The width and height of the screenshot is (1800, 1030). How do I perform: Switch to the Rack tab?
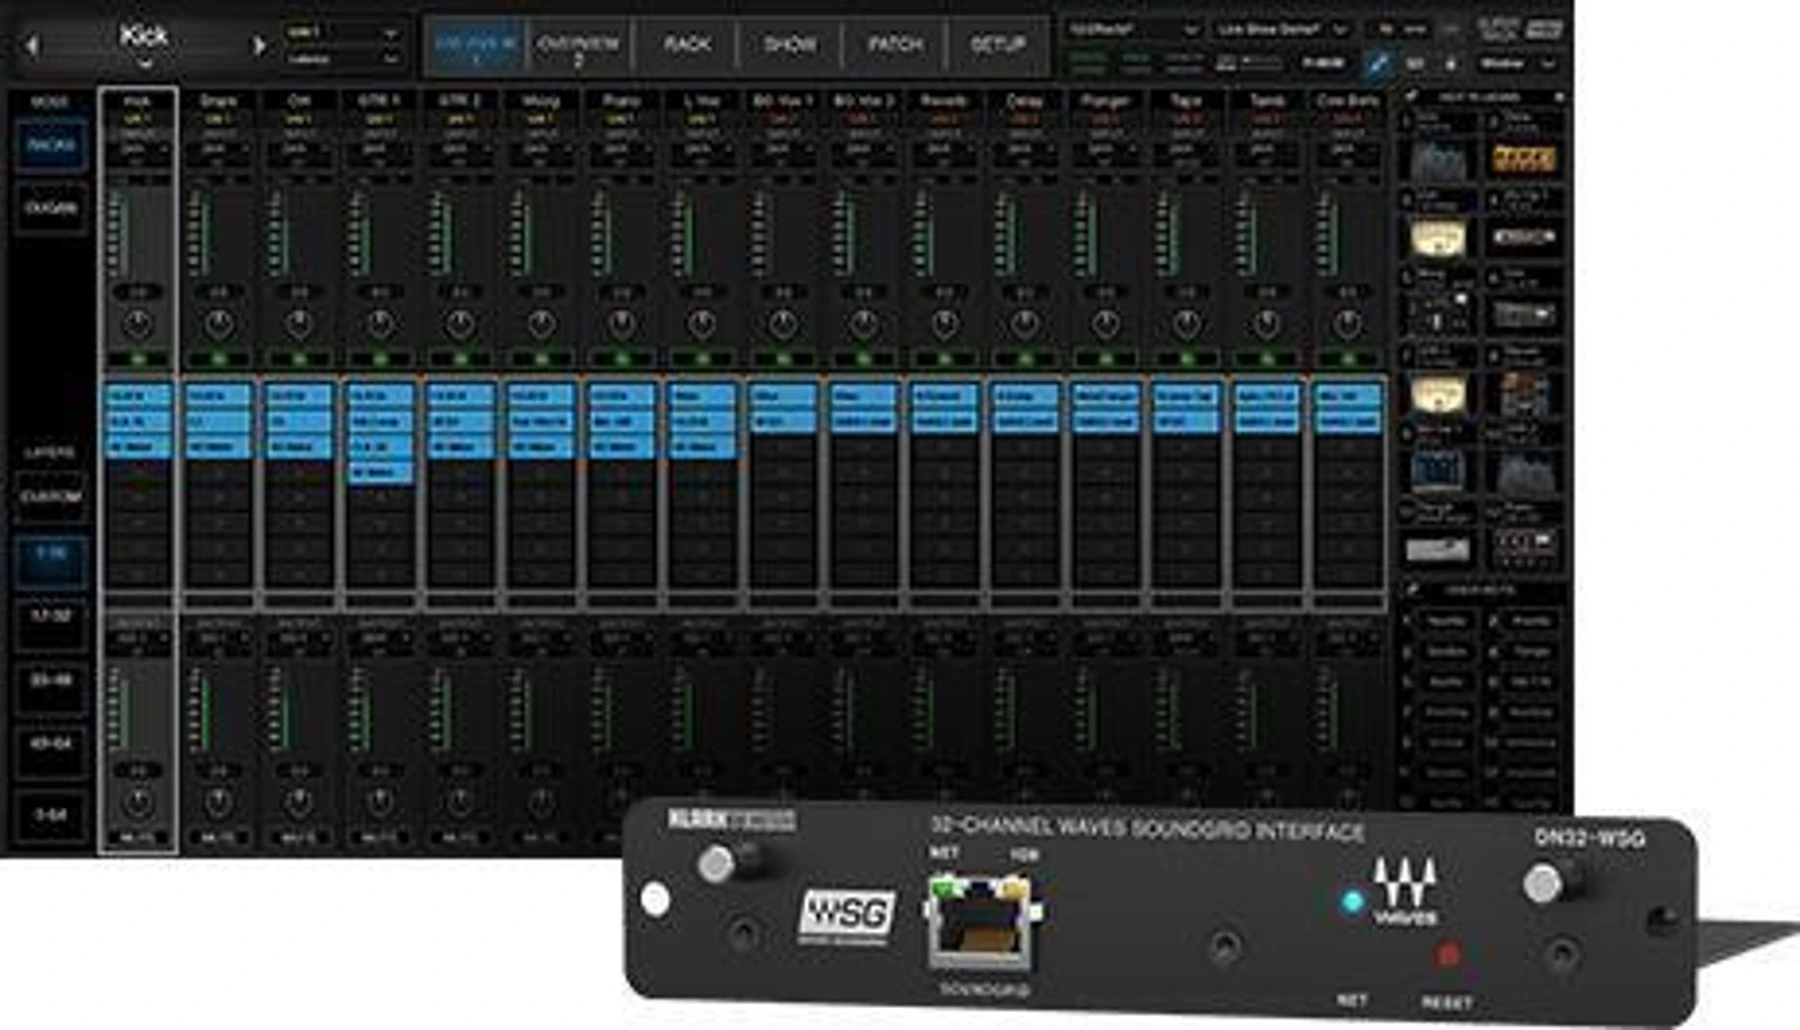687,46
